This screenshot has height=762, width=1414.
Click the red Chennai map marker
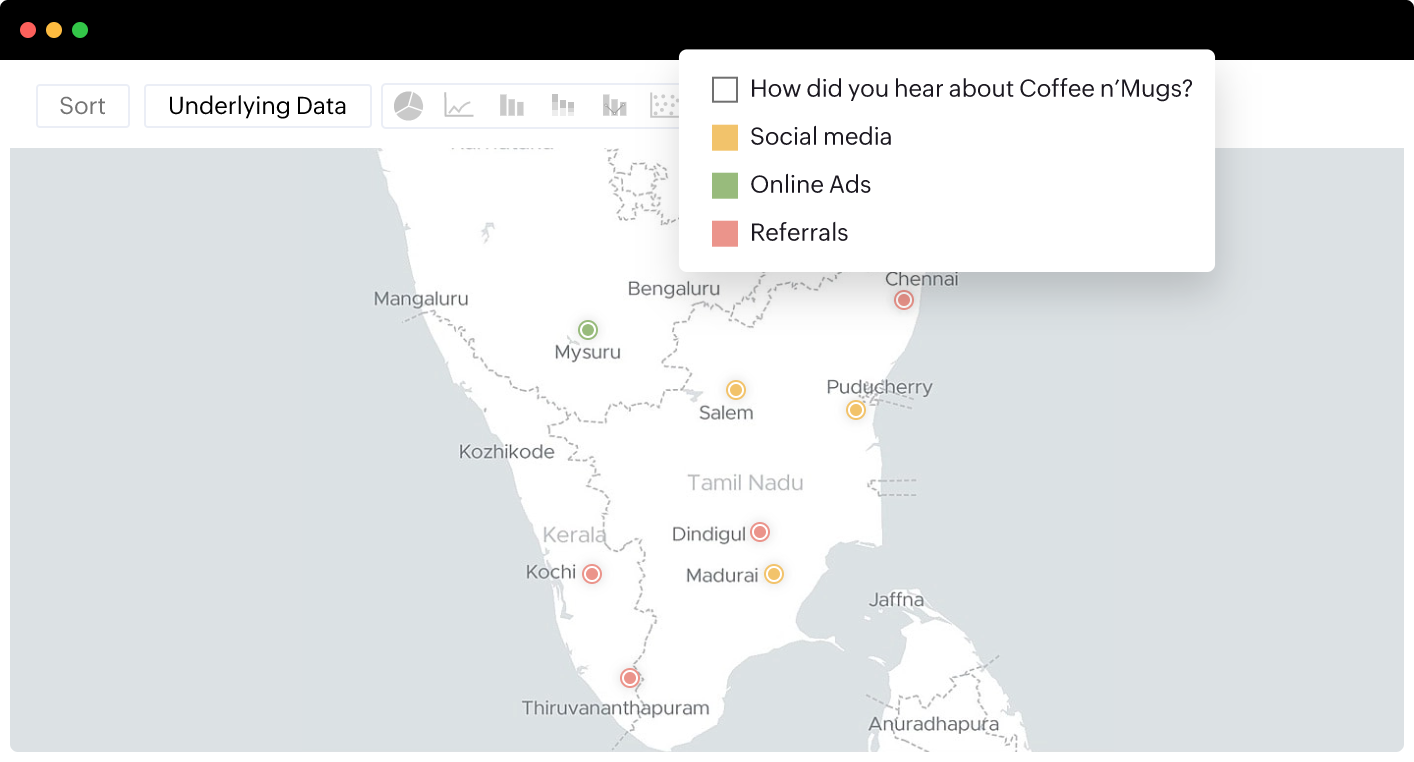pyautogui.click(x=904, y=300)
